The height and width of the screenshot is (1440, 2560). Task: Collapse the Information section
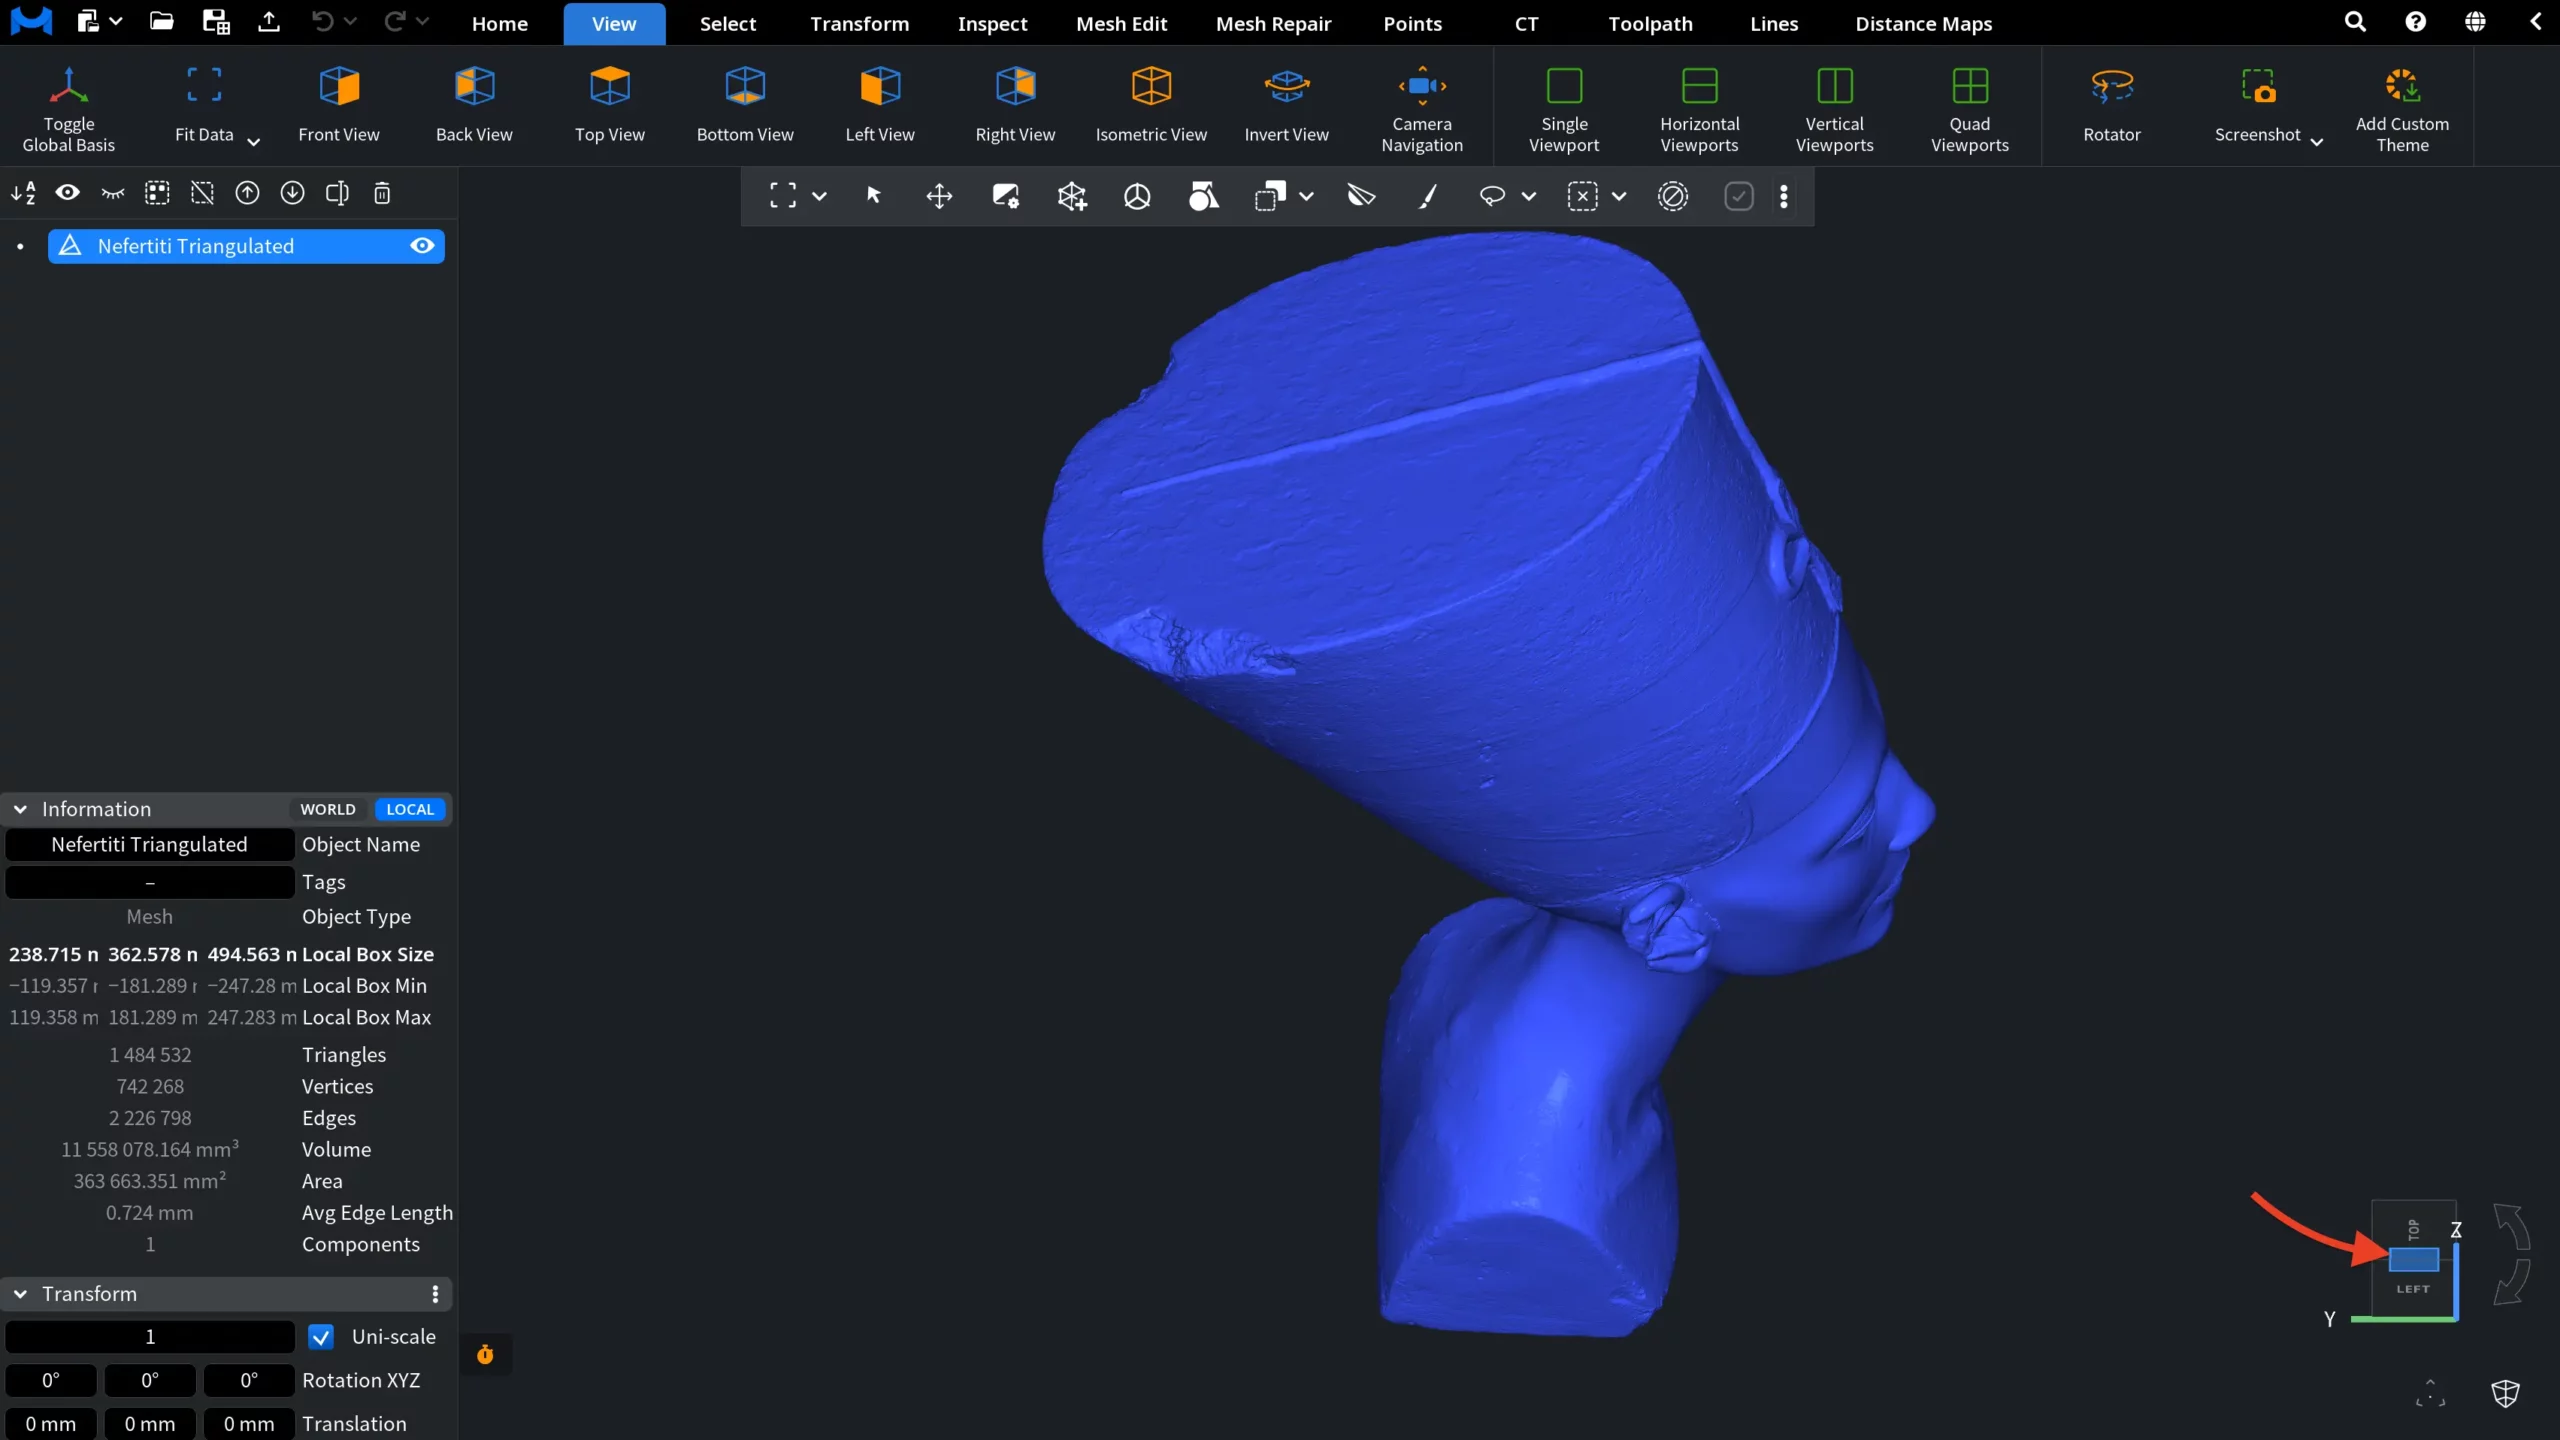point(20,809)
